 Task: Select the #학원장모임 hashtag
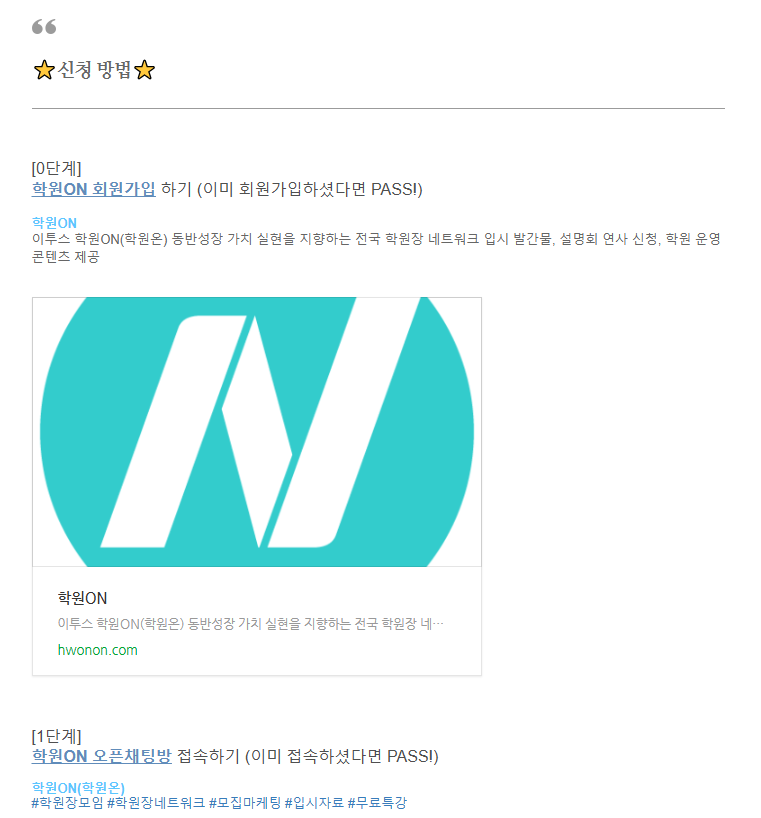[68, 802]
